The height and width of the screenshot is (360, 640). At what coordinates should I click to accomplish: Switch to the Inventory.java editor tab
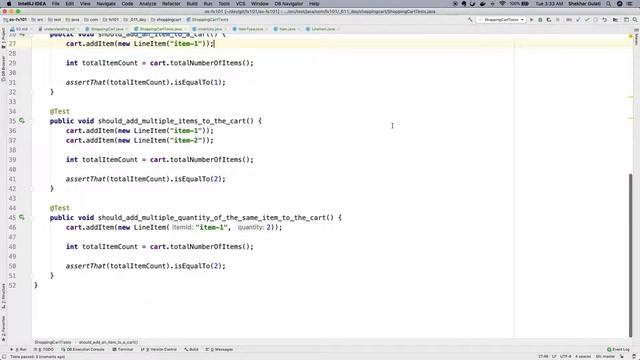click(x=209, y=29)
